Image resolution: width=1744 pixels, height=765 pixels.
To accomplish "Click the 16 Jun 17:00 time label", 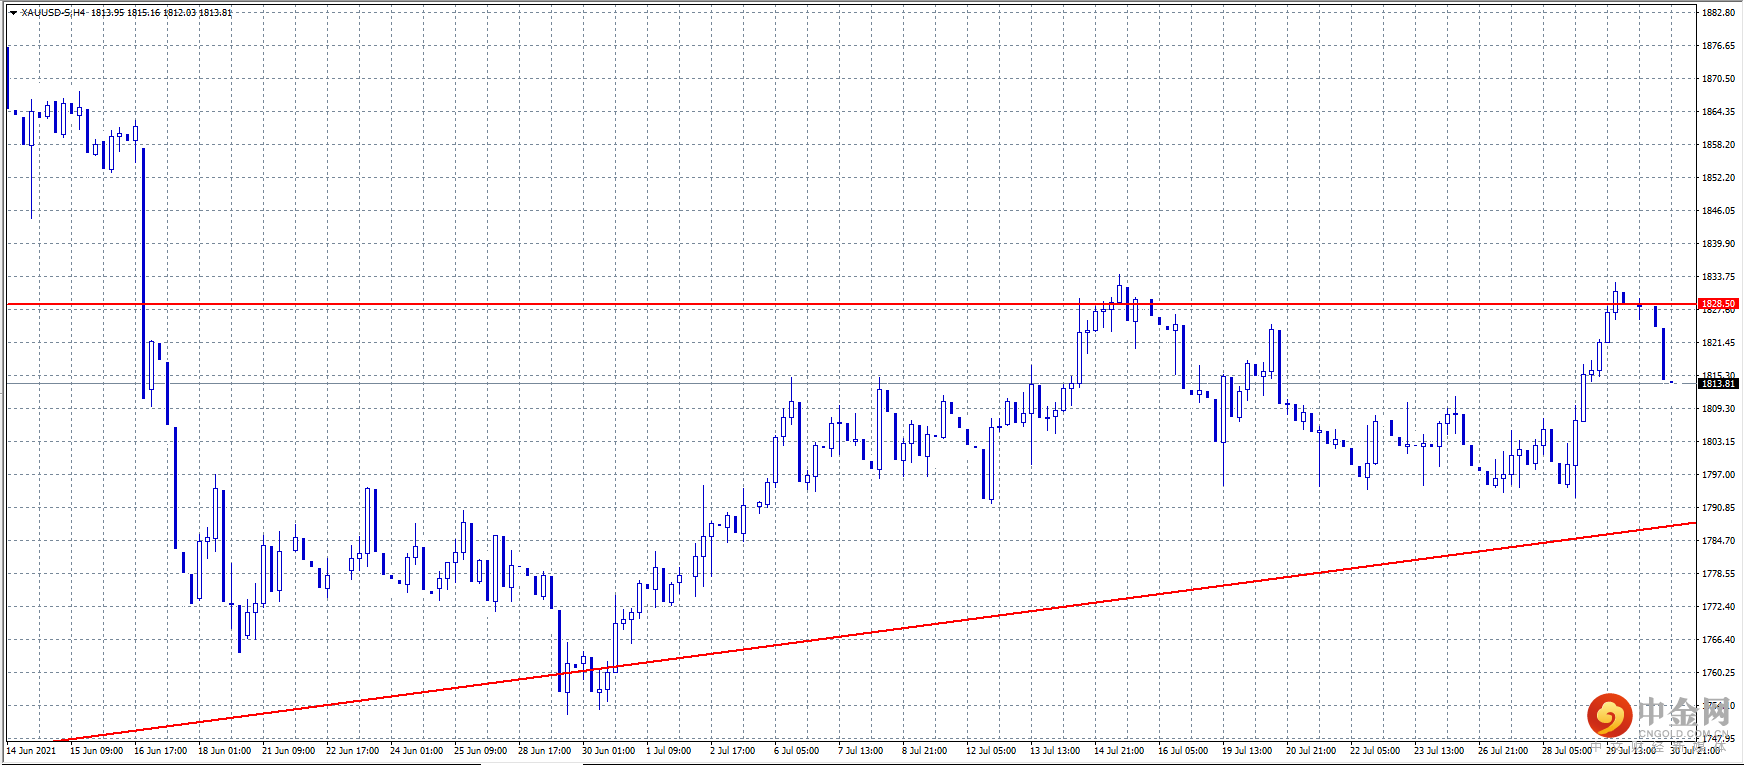I will click(x=161, y=751).
